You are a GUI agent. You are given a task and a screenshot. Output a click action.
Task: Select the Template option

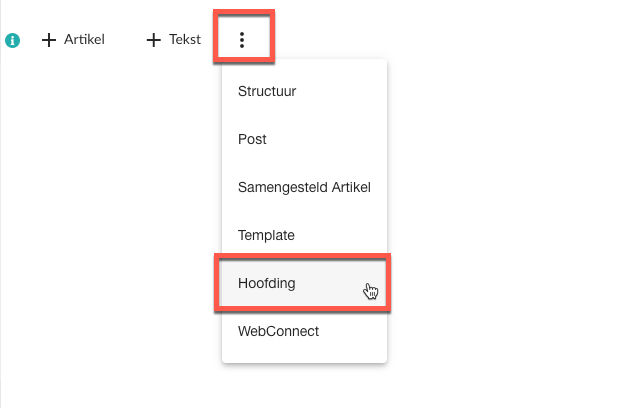pos(304,235)
